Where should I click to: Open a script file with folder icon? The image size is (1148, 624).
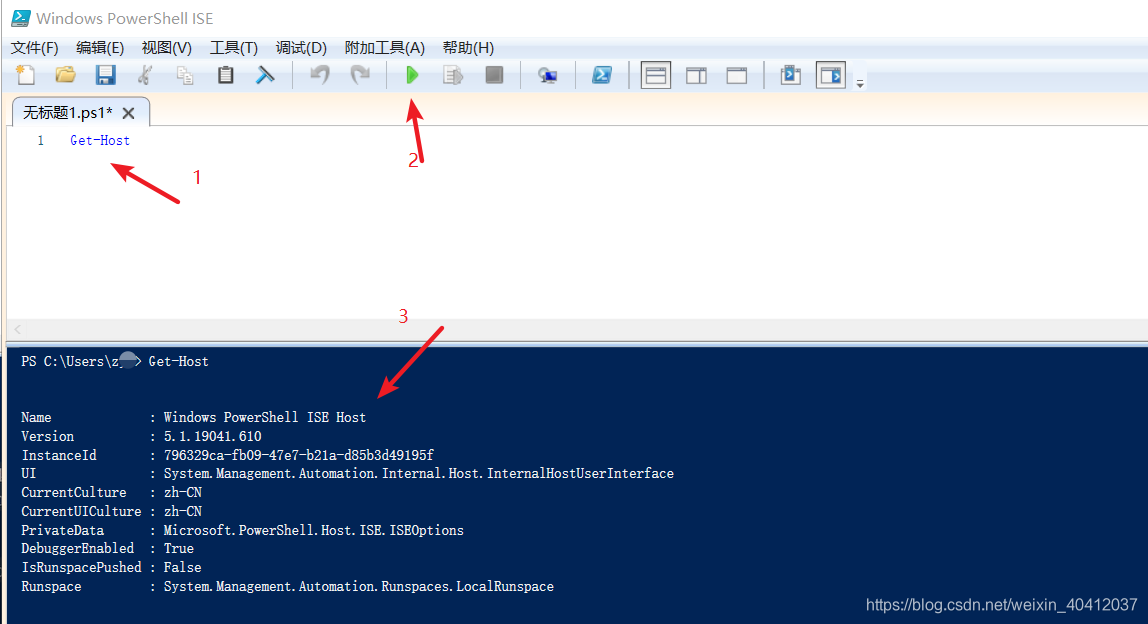click(x=66, y=75)
